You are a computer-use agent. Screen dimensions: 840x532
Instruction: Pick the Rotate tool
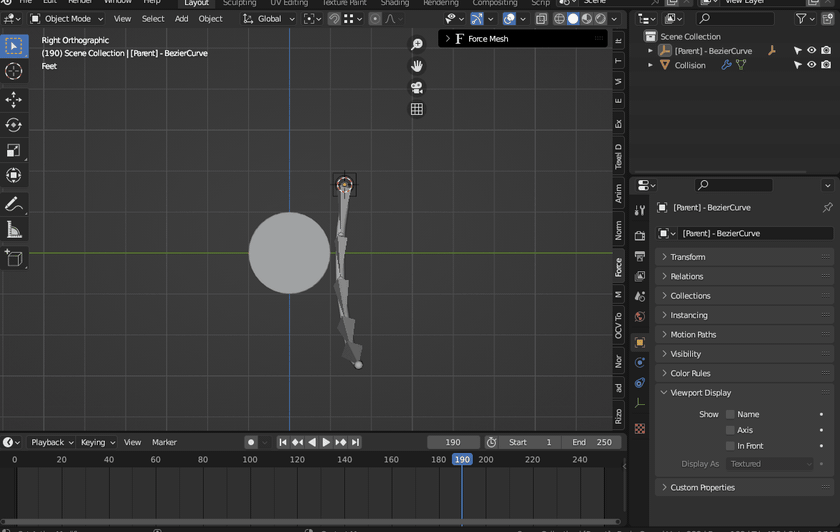pyautogui.click(x=13, y=125)
